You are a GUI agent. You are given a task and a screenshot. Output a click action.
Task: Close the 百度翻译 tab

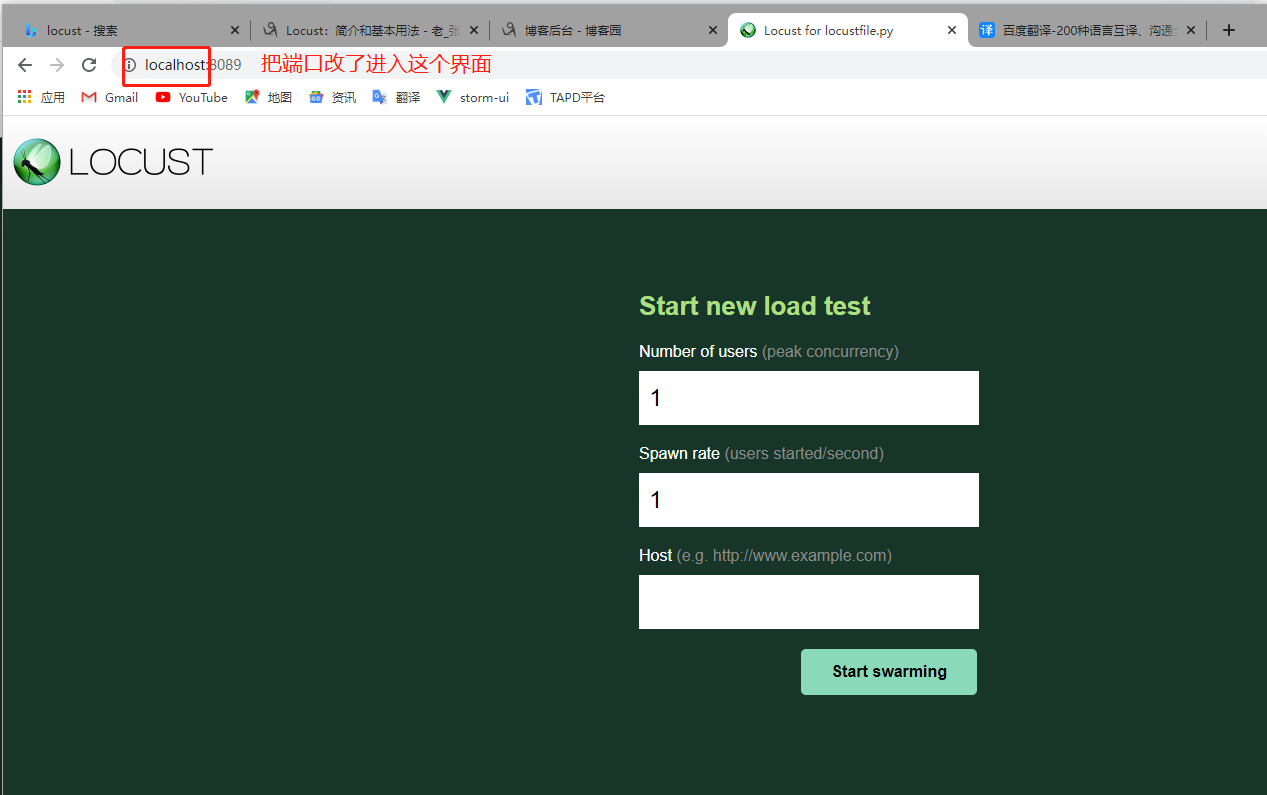pyautogui.click(x=1191, y=30)
